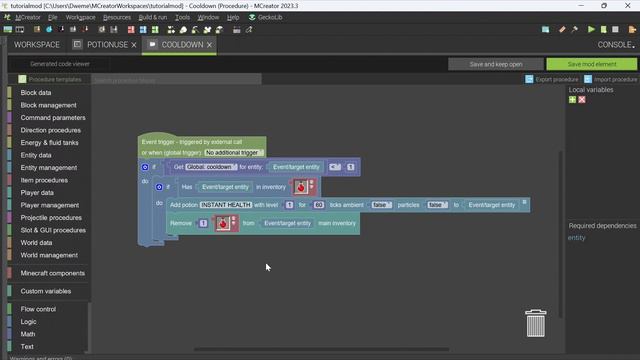The height and width of the screenshot is (360, 640).
Task: Switch to the CONSOLE tab
Action: click(616, 45)
